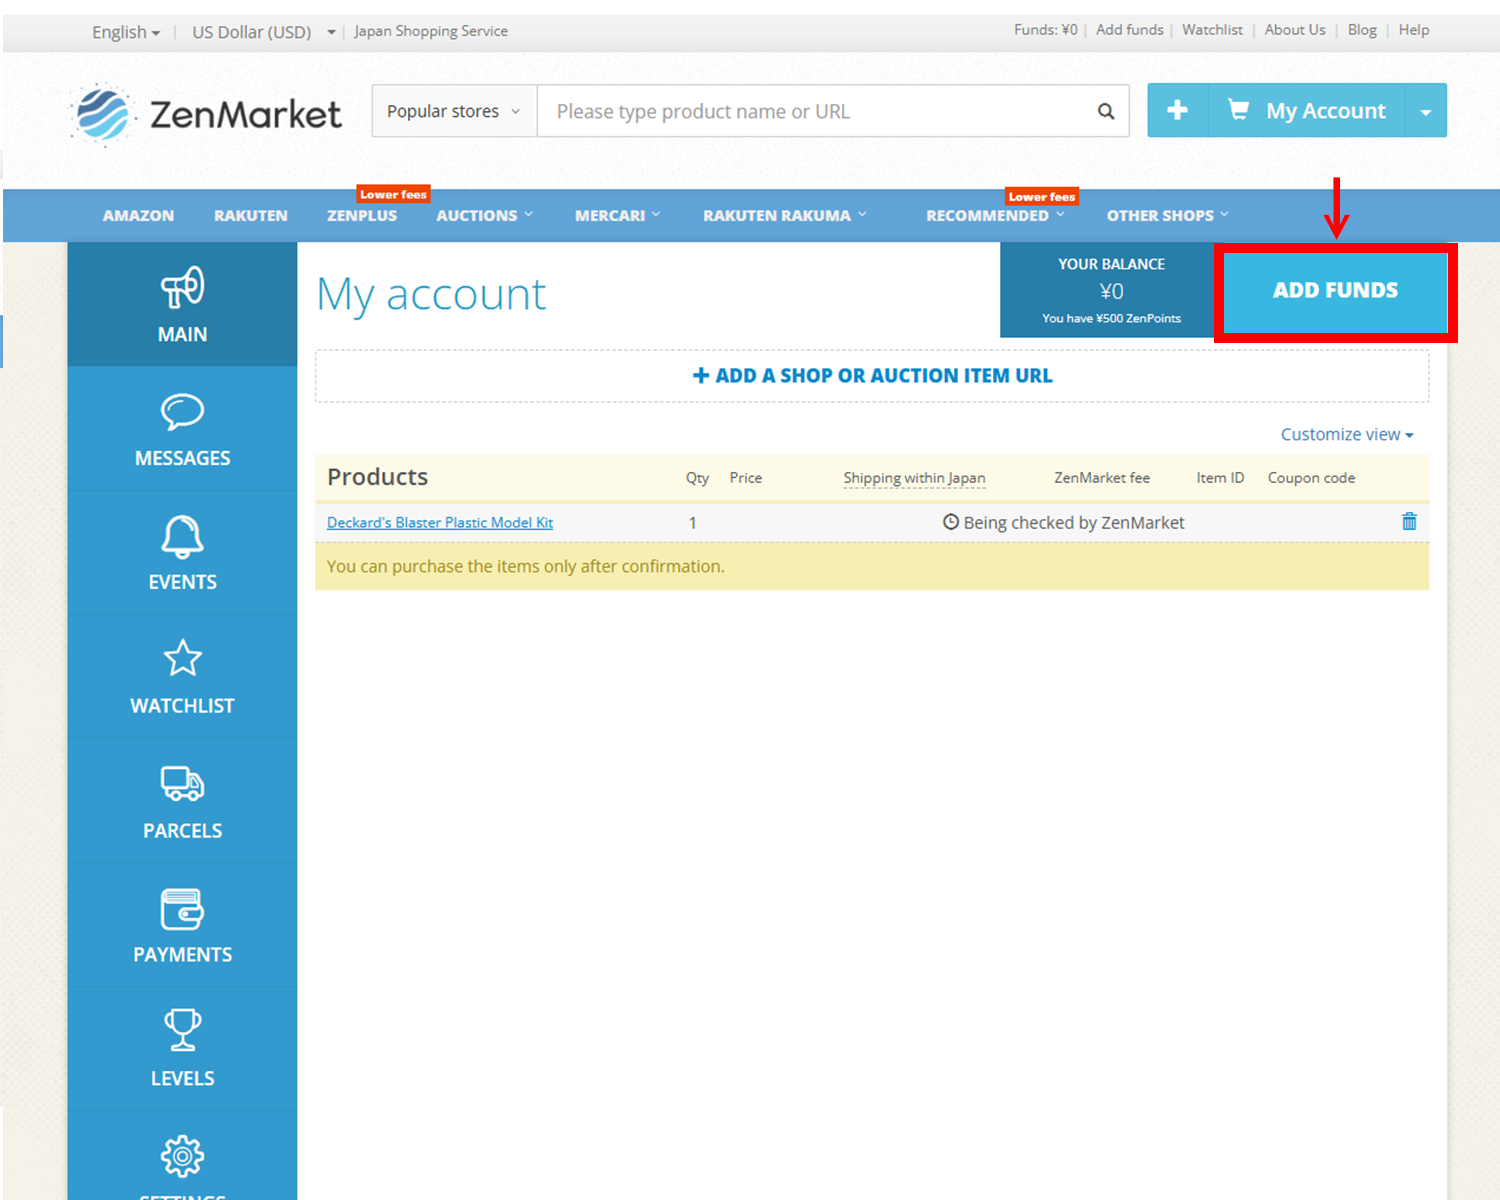Open Main via the megaphone icon
Screen dimensions: 1500x1200
click(182, 288)
